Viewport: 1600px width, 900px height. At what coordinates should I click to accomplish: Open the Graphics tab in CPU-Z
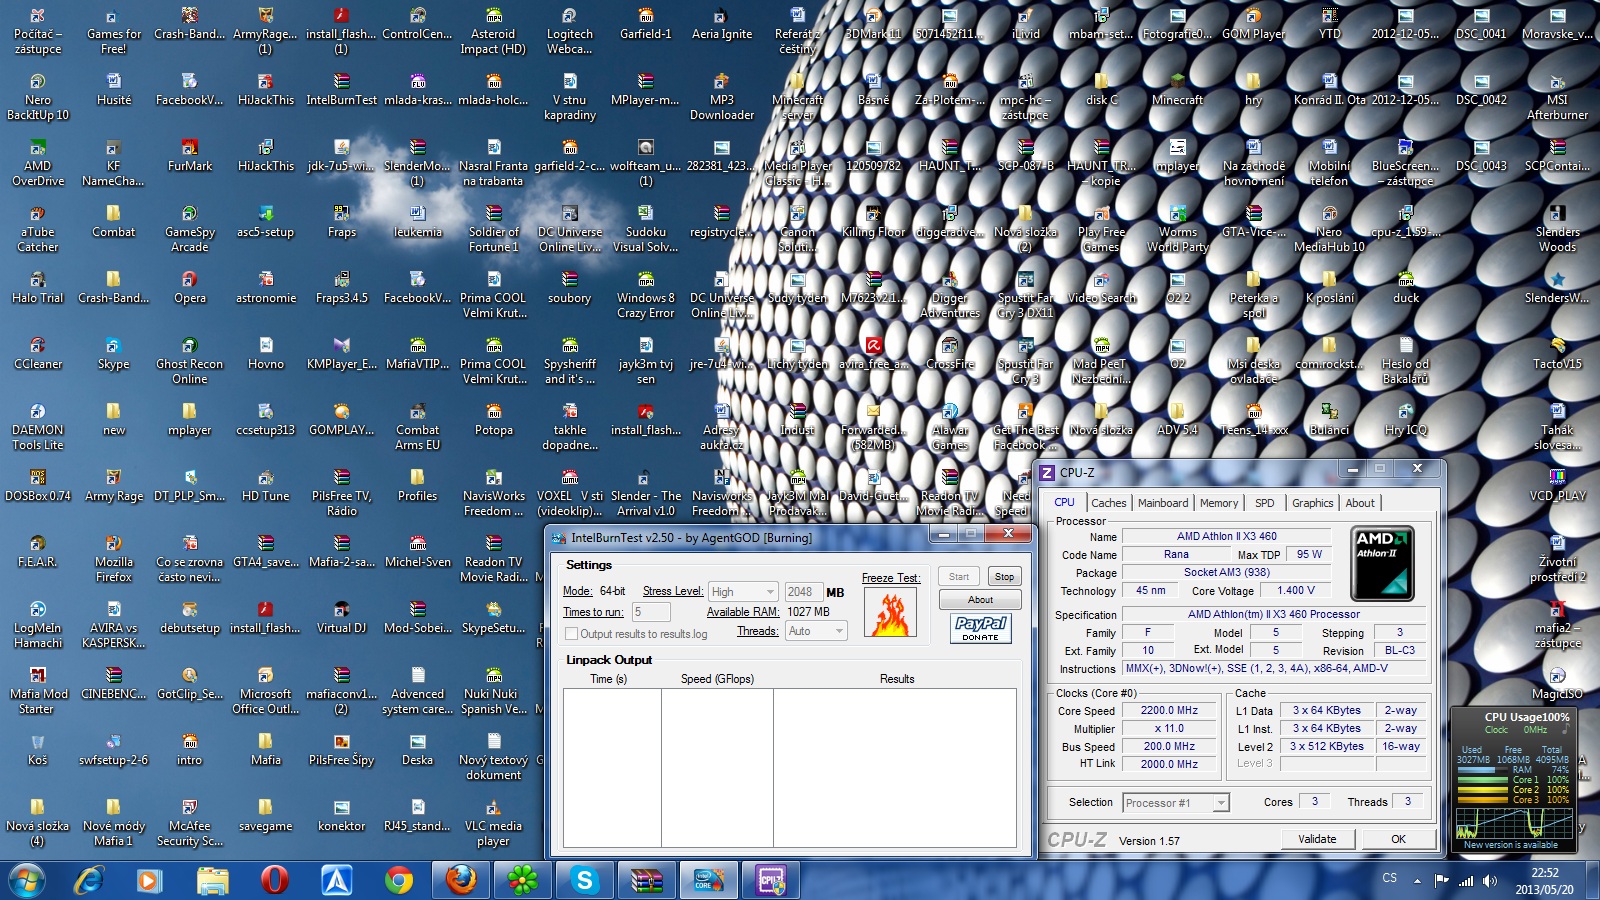tap(1312, 503)
